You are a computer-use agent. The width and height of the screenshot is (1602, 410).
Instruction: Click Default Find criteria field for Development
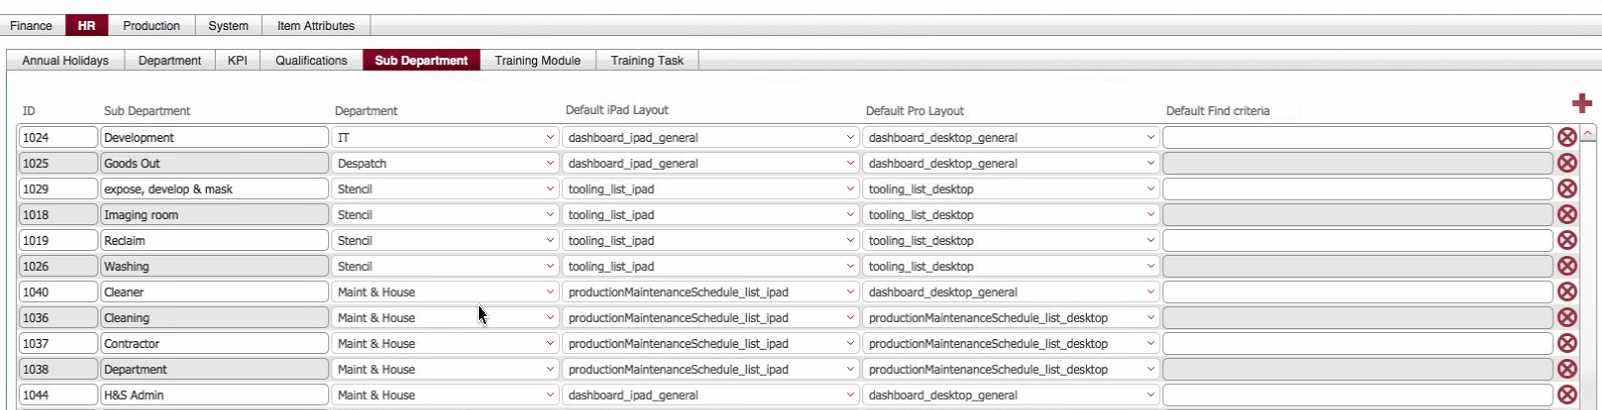click(x=1357, y=138)
